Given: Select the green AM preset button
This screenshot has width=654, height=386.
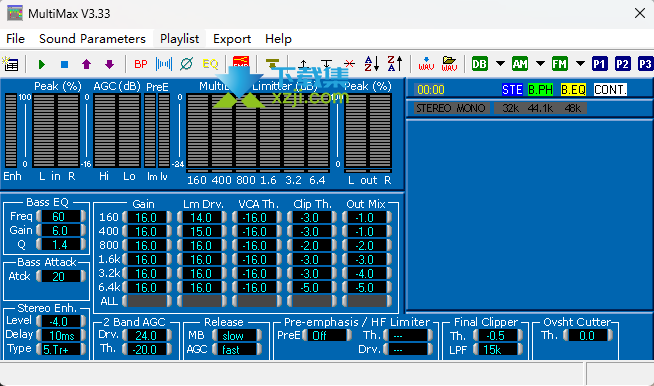Looking at the screenshot, I should 520,64.
